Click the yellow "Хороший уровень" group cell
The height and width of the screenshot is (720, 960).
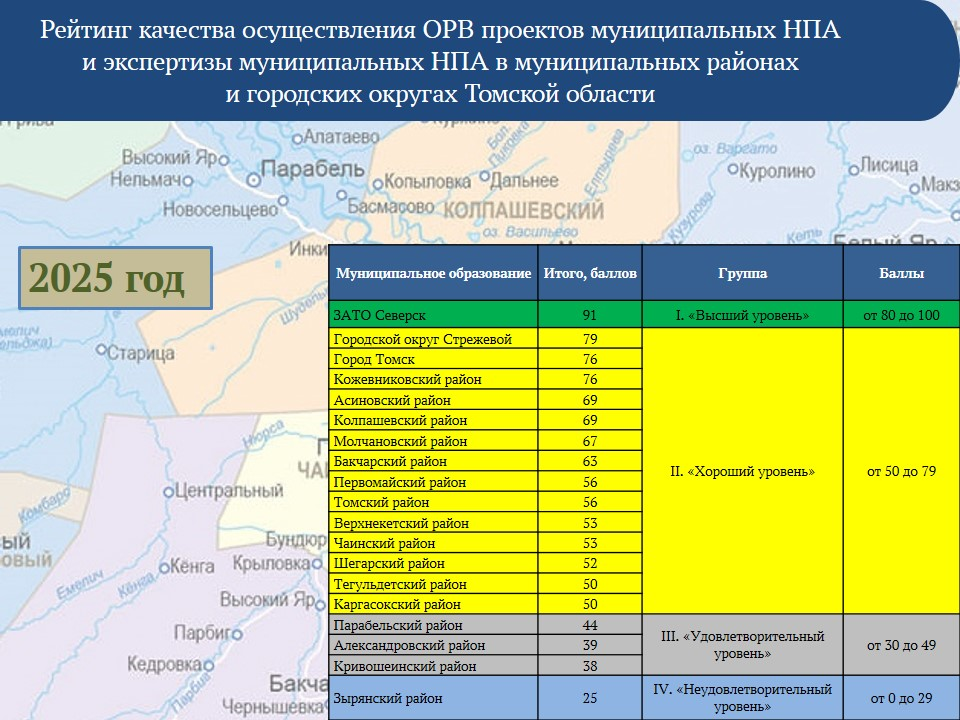tap(742, 471)
